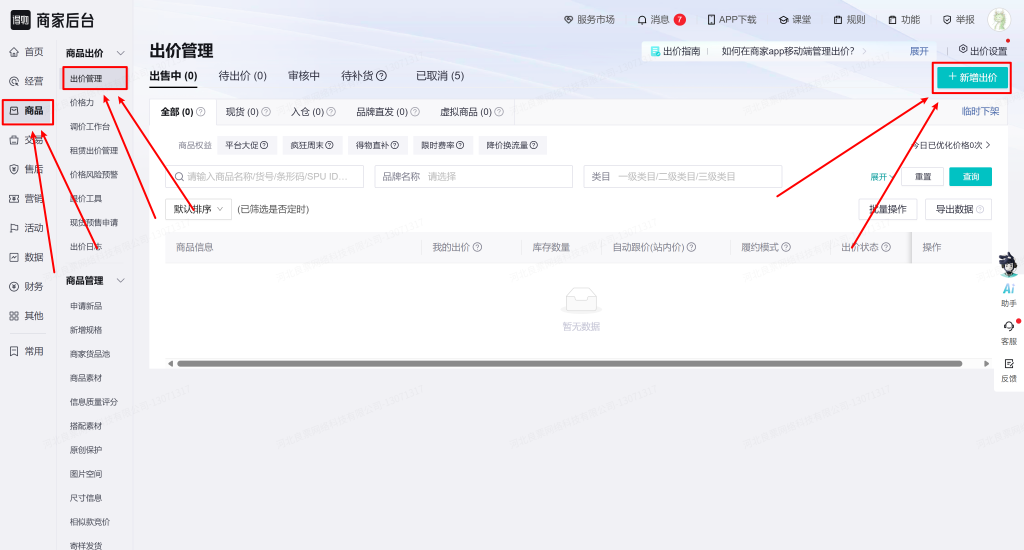Image resolution: width=1024 pixels, height=550 pixels.
Task: Switch to the 已取消 (5) tab
Action: (x=440, y=76)
